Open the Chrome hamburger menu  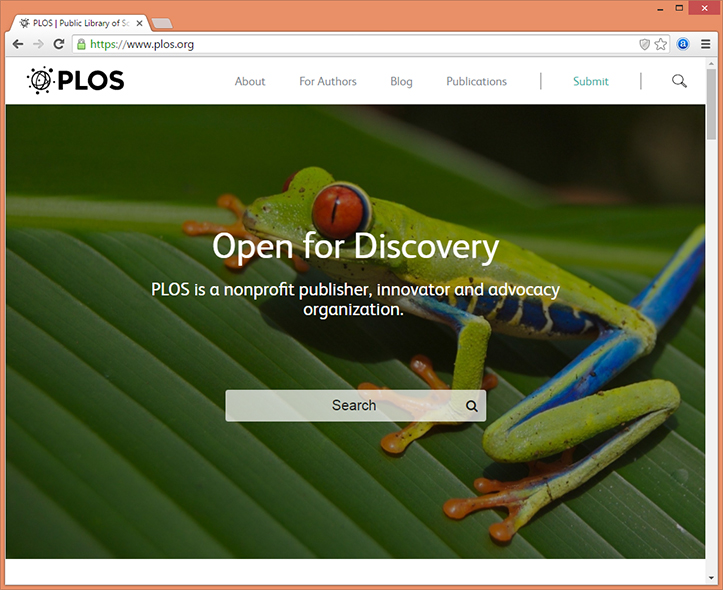[705, 44]
